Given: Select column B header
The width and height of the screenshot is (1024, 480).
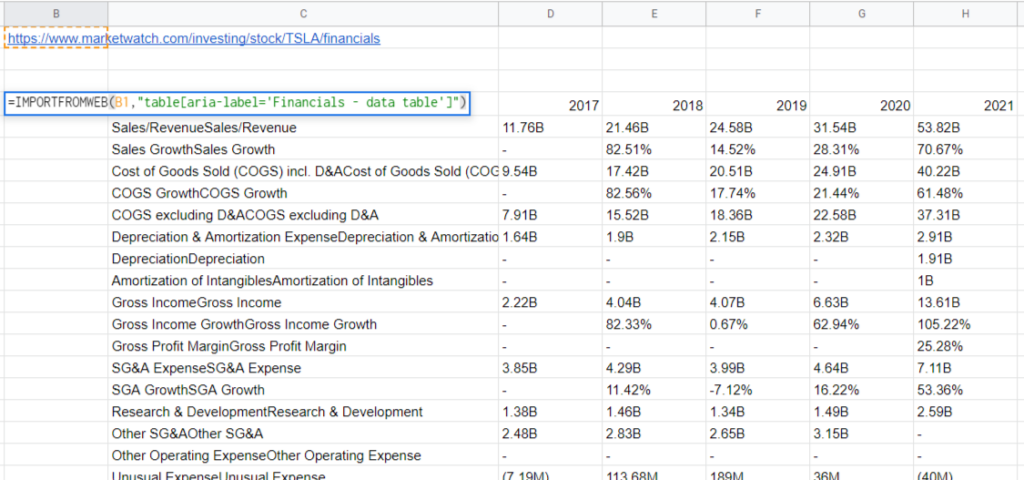Looking at the screenshot, I should click(x=55, y=12).
